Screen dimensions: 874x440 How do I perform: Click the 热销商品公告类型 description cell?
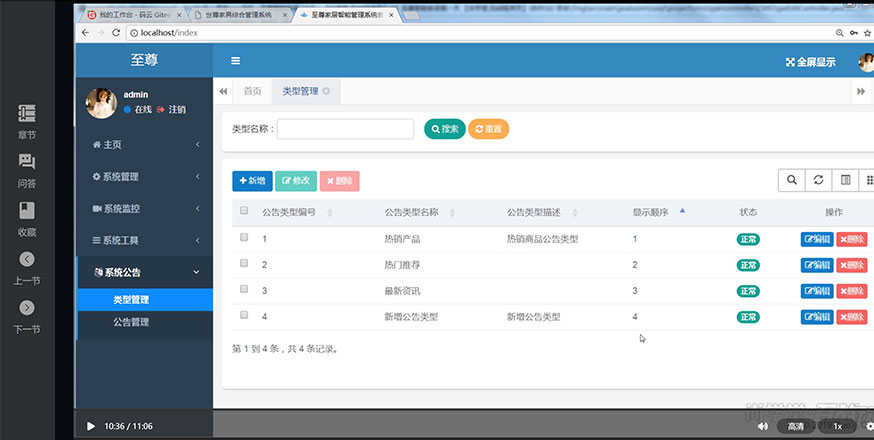tap(542, 239)
